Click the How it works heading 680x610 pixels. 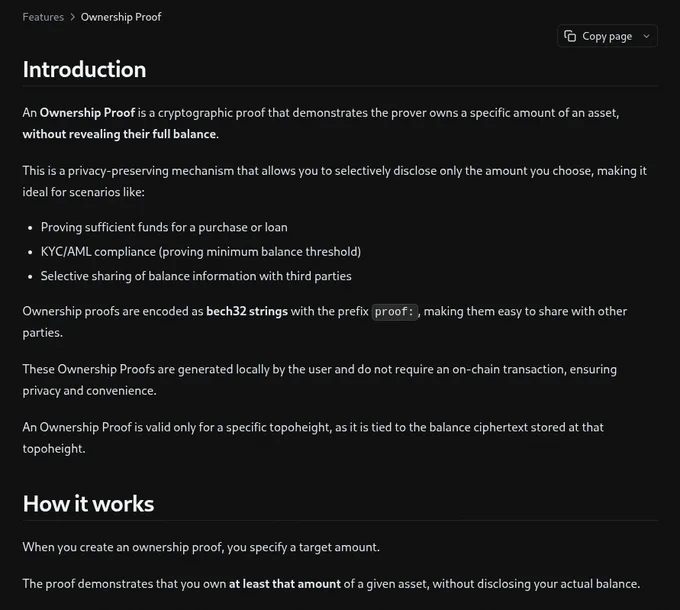pyautogui.click(x=88, y=504)
